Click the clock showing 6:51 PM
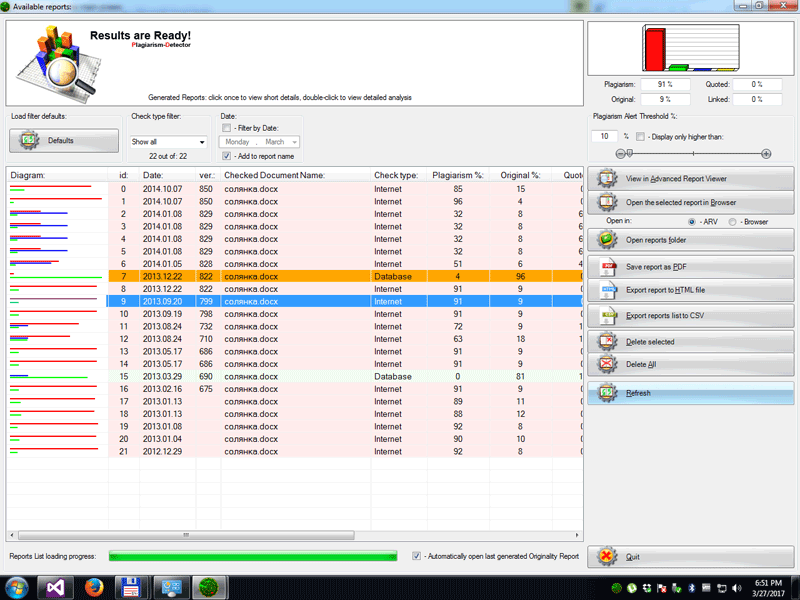This screenshot has width=800, height=600. click(x=768, y=583)
